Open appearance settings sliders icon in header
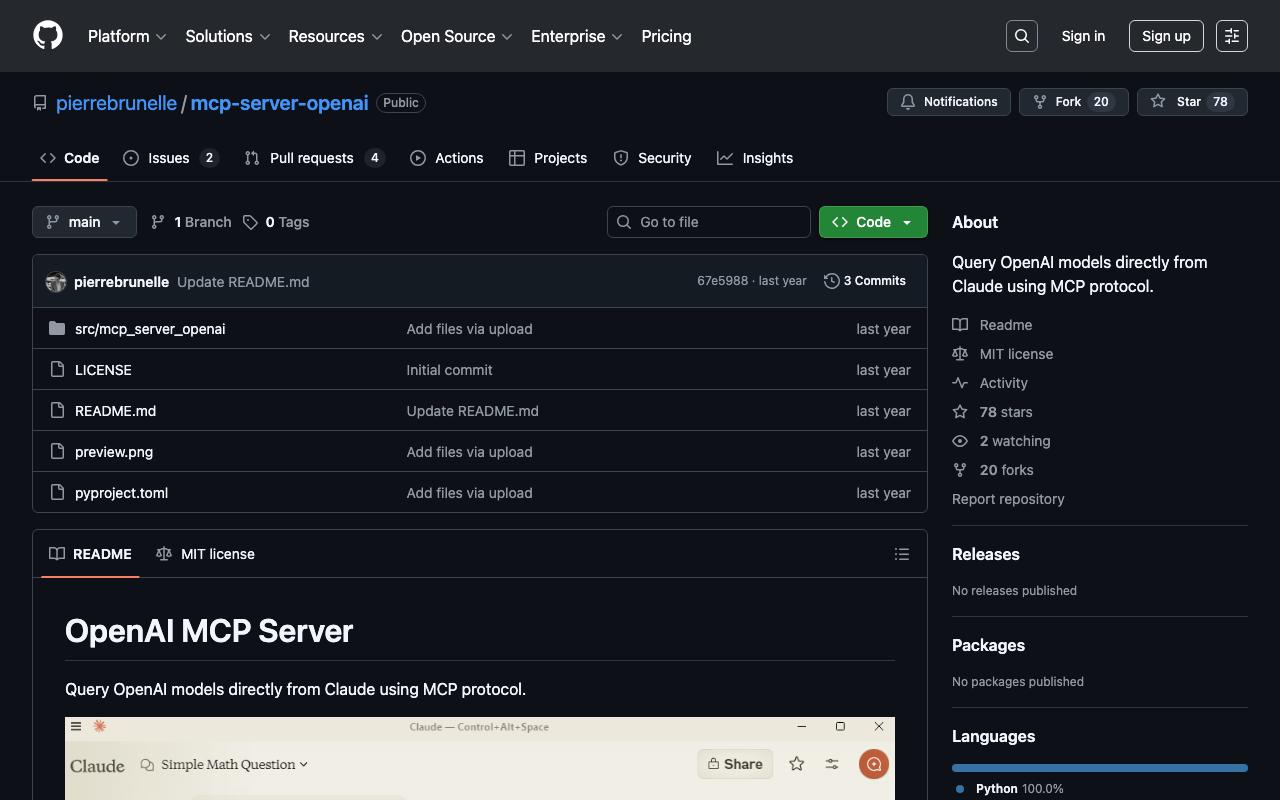Image resolution: width=1280 pixels, height=800 pixels. coord(1231,36)
